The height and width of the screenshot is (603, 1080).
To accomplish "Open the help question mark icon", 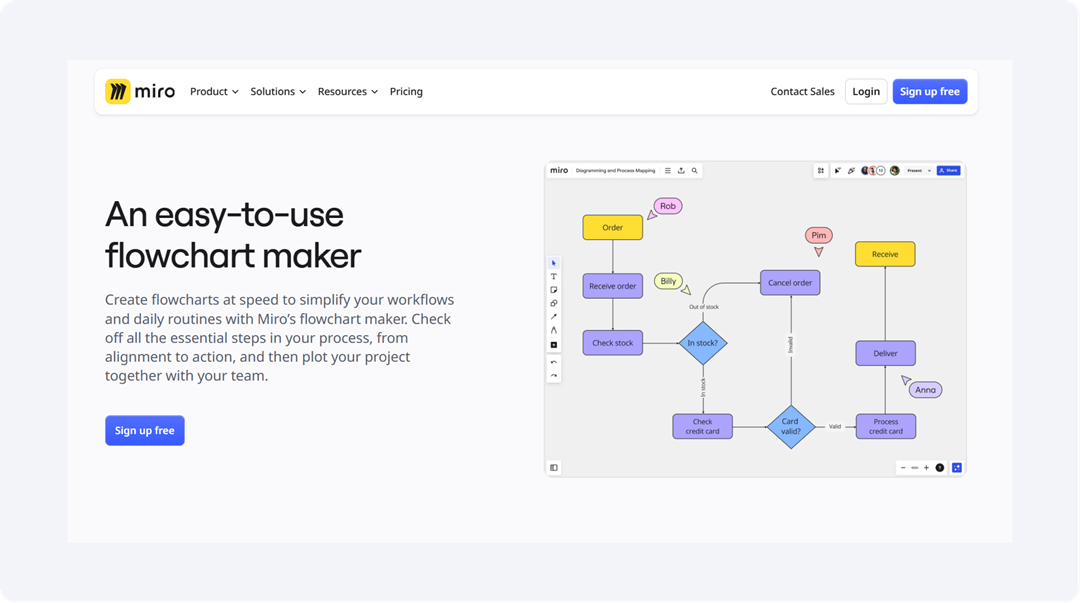I will point(939,468).
